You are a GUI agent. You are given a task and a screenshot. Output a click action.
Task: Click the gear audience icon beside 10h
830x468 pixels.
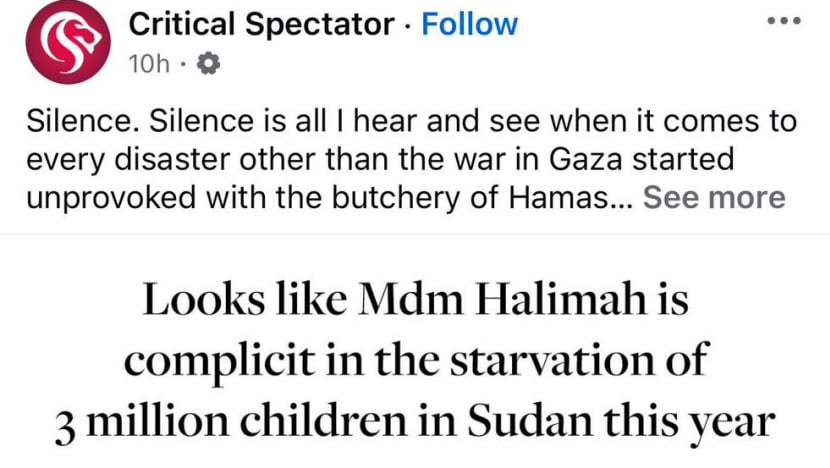(x=208, y=64)
